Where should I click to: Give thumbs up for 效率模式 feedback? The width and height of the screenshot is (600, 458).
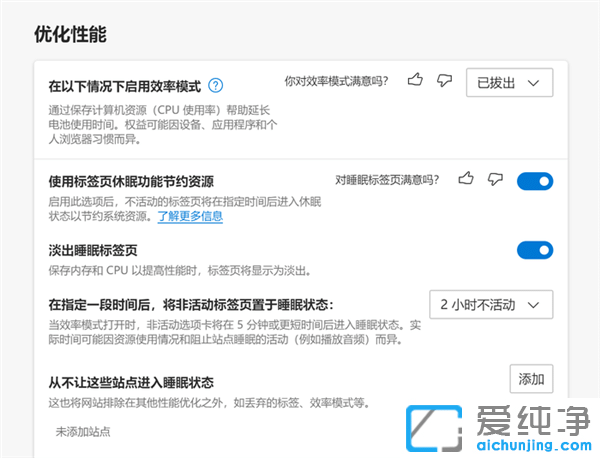(x=416, y=80)
